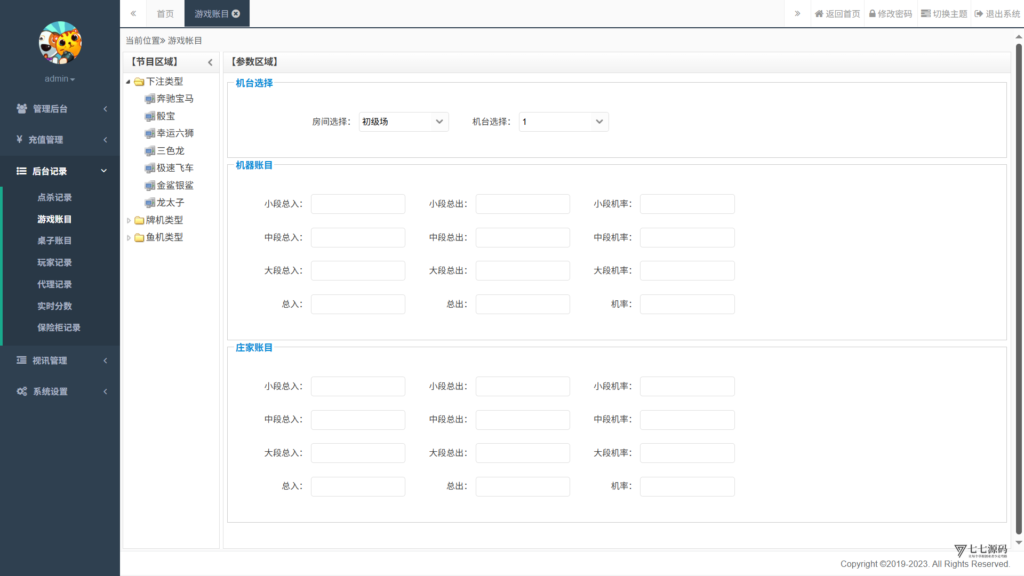This screenshot has width=1024, height=576.
Task: Select 奔驰宝马 label in tree
Action: coord(175,99)
